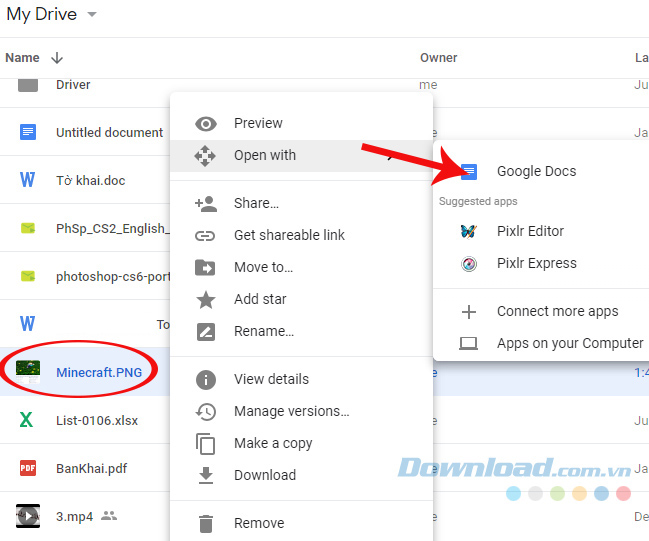Viewport: 649px width, 541px height.
Task: Select Manage versions... entry
Action: pos(301,411)
